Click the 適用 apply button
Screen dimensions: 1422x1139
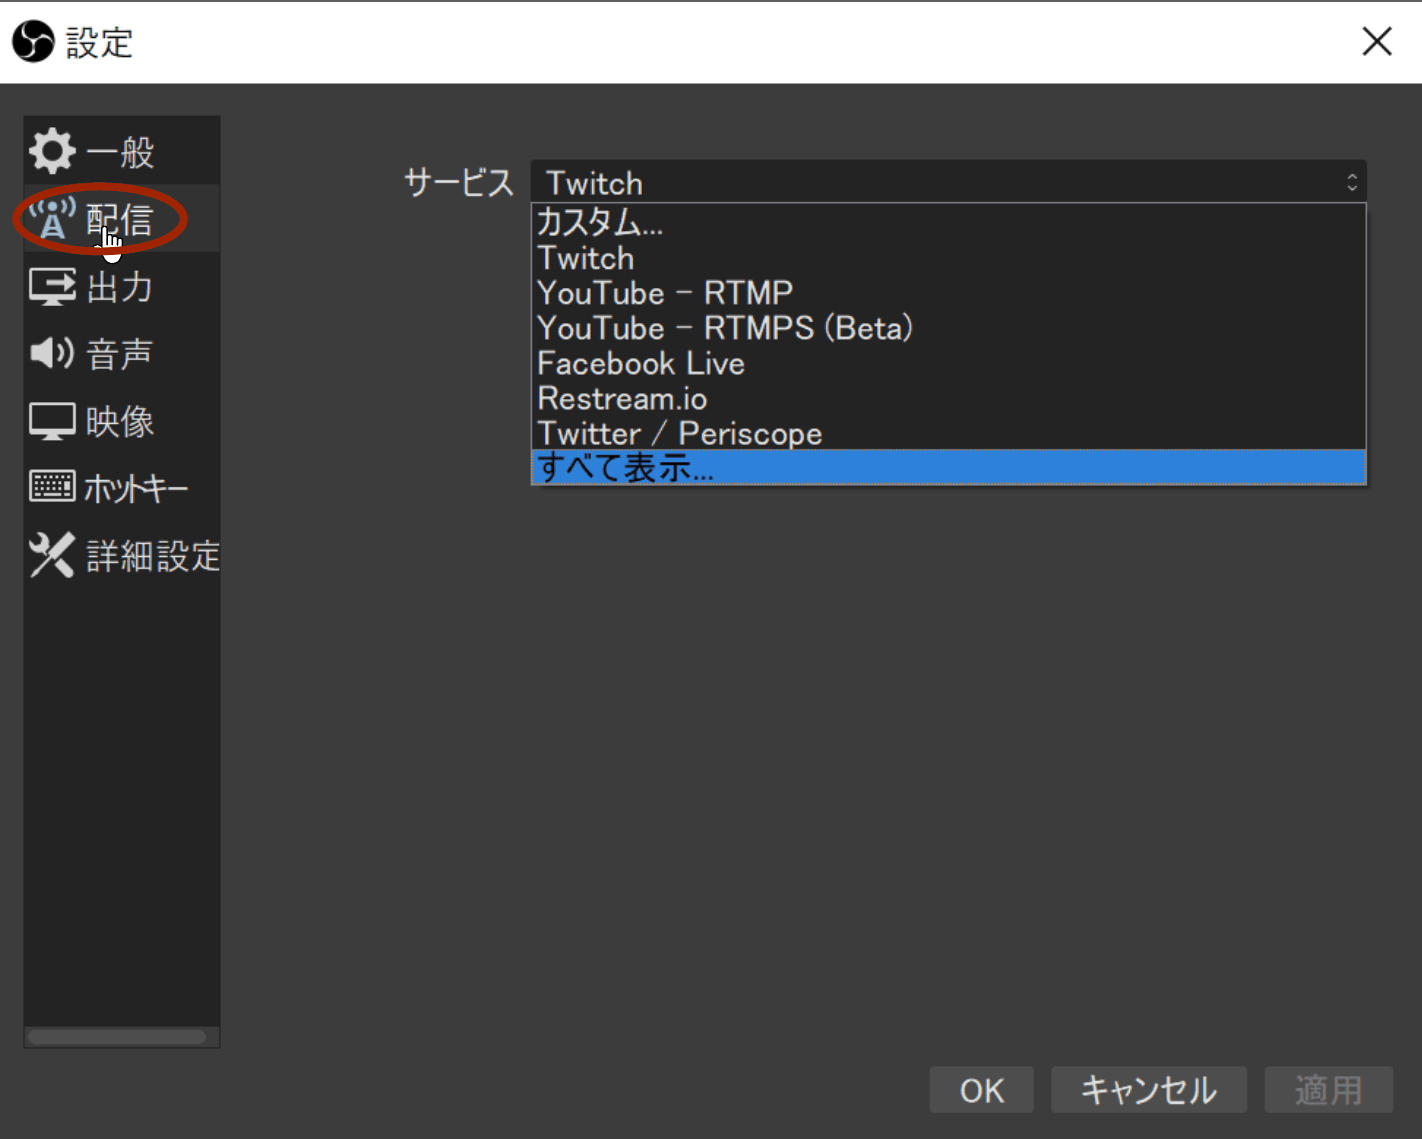point(1328,1090)
